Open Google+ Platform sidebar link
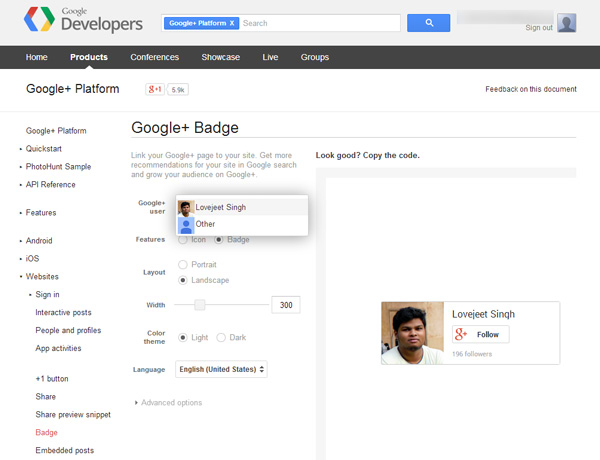Screen dimensions: 600x460 [56, 131]
